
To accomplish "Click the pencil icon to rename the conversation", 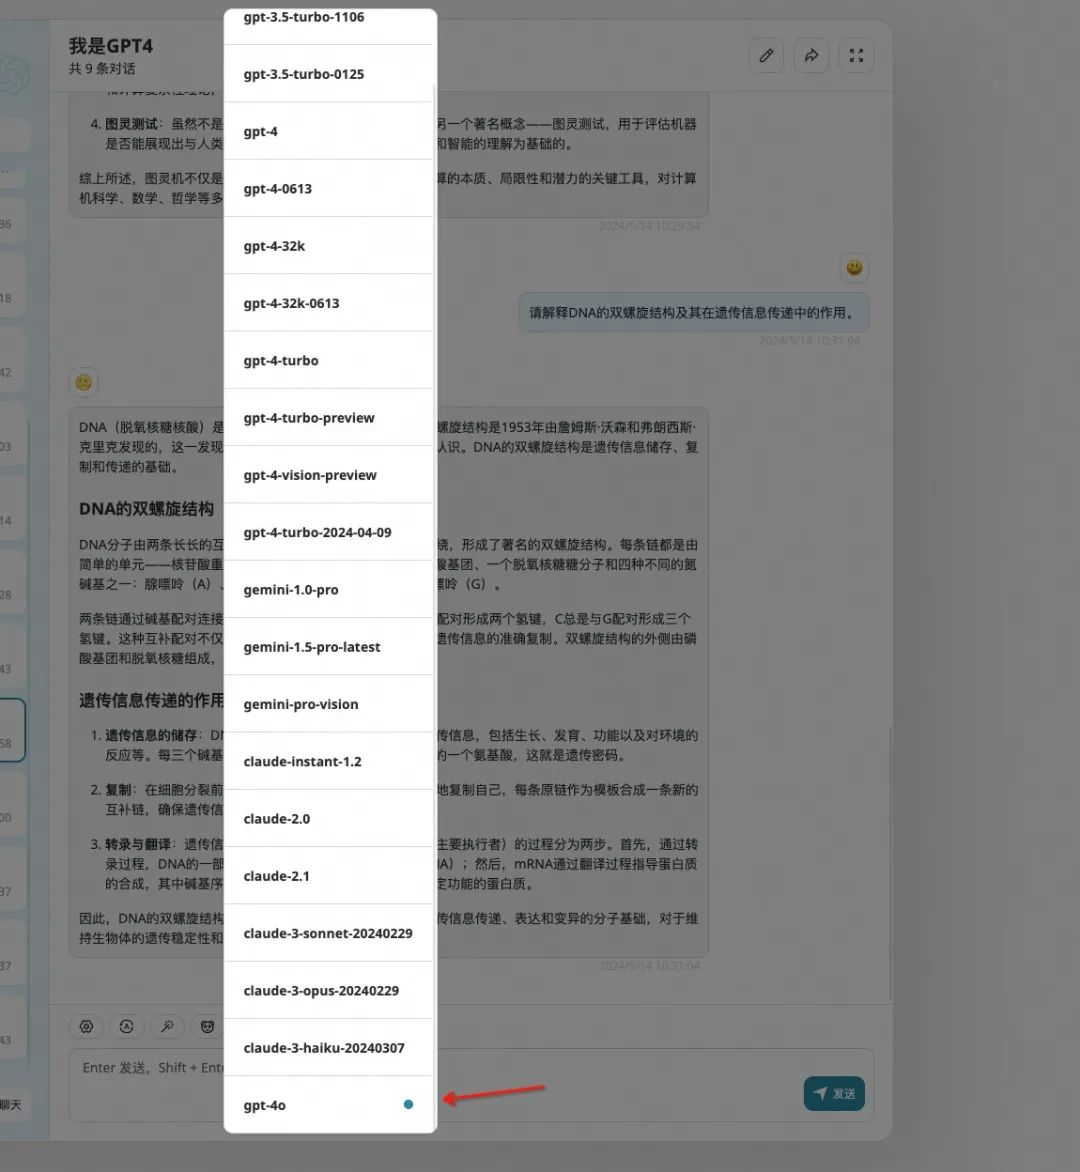I will [x=766, y=55].
